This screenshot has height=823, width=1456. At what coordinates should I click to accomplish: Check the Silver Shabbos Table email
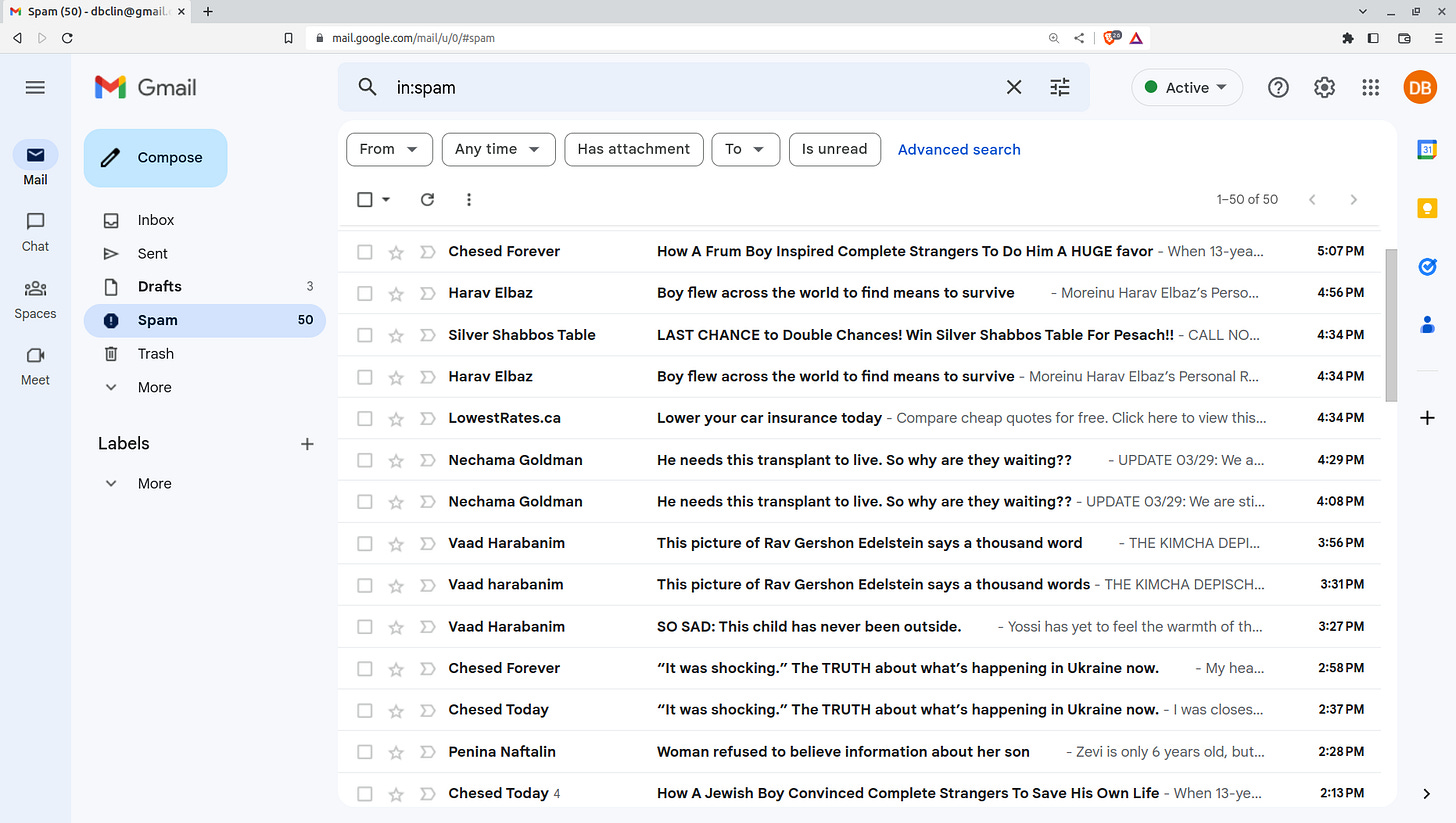(x=365, y=335)
